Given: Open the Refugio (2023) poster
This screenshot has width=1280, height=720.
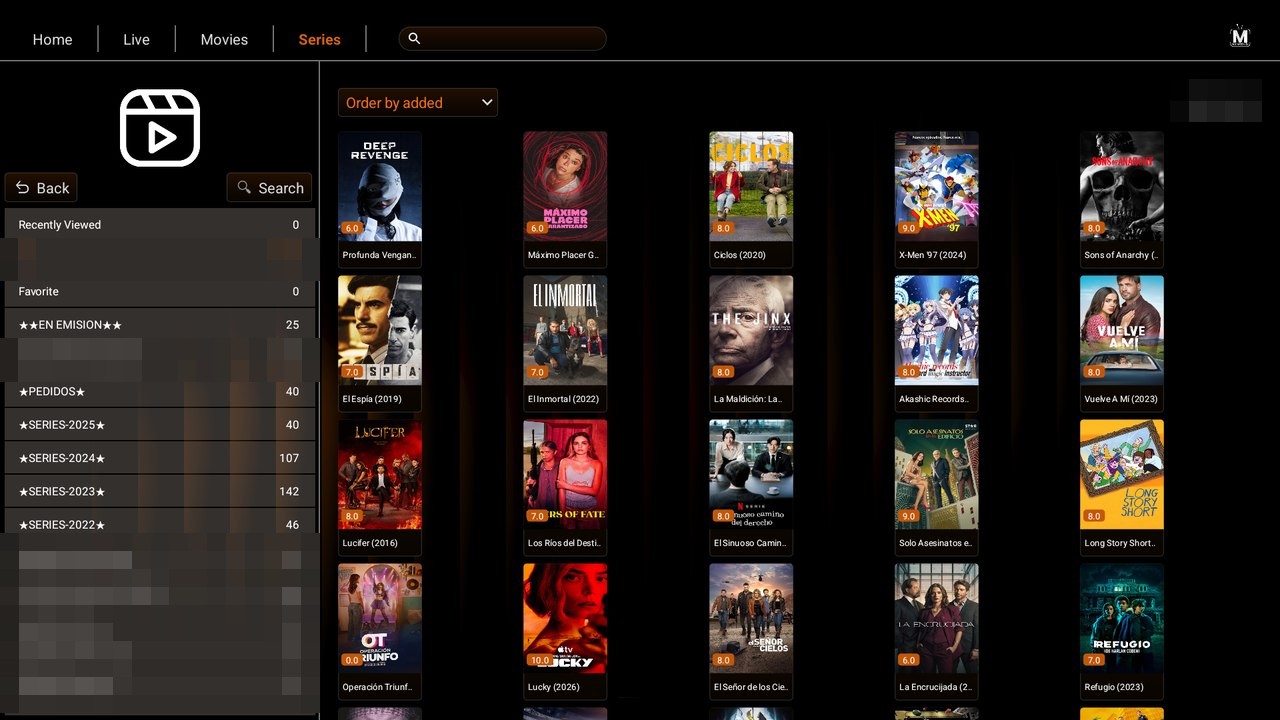Looking at the screenshot, I should (1122, 618).
